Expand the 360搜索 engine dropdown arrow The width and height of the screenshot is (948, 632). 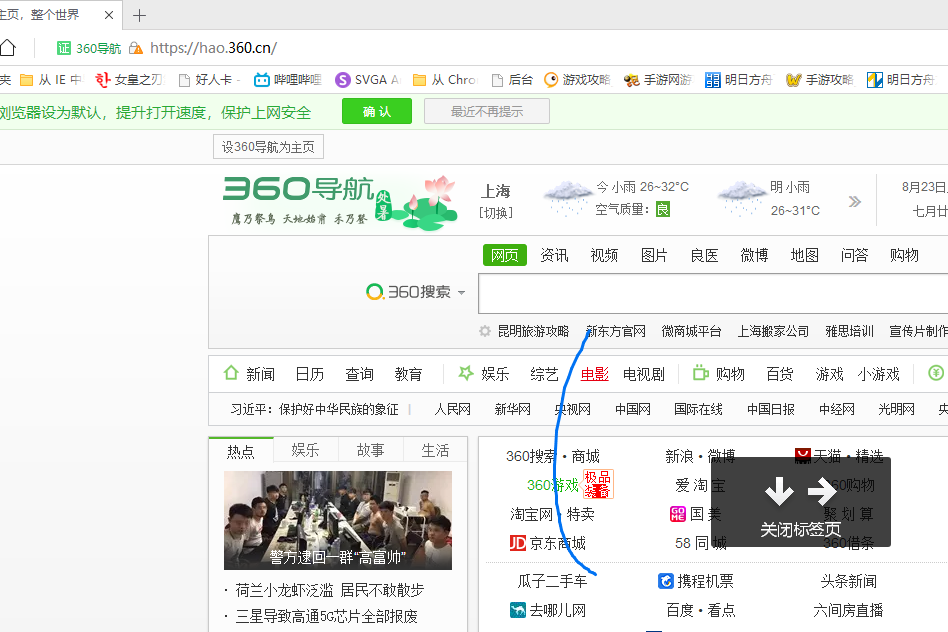[x=460, y=292]
